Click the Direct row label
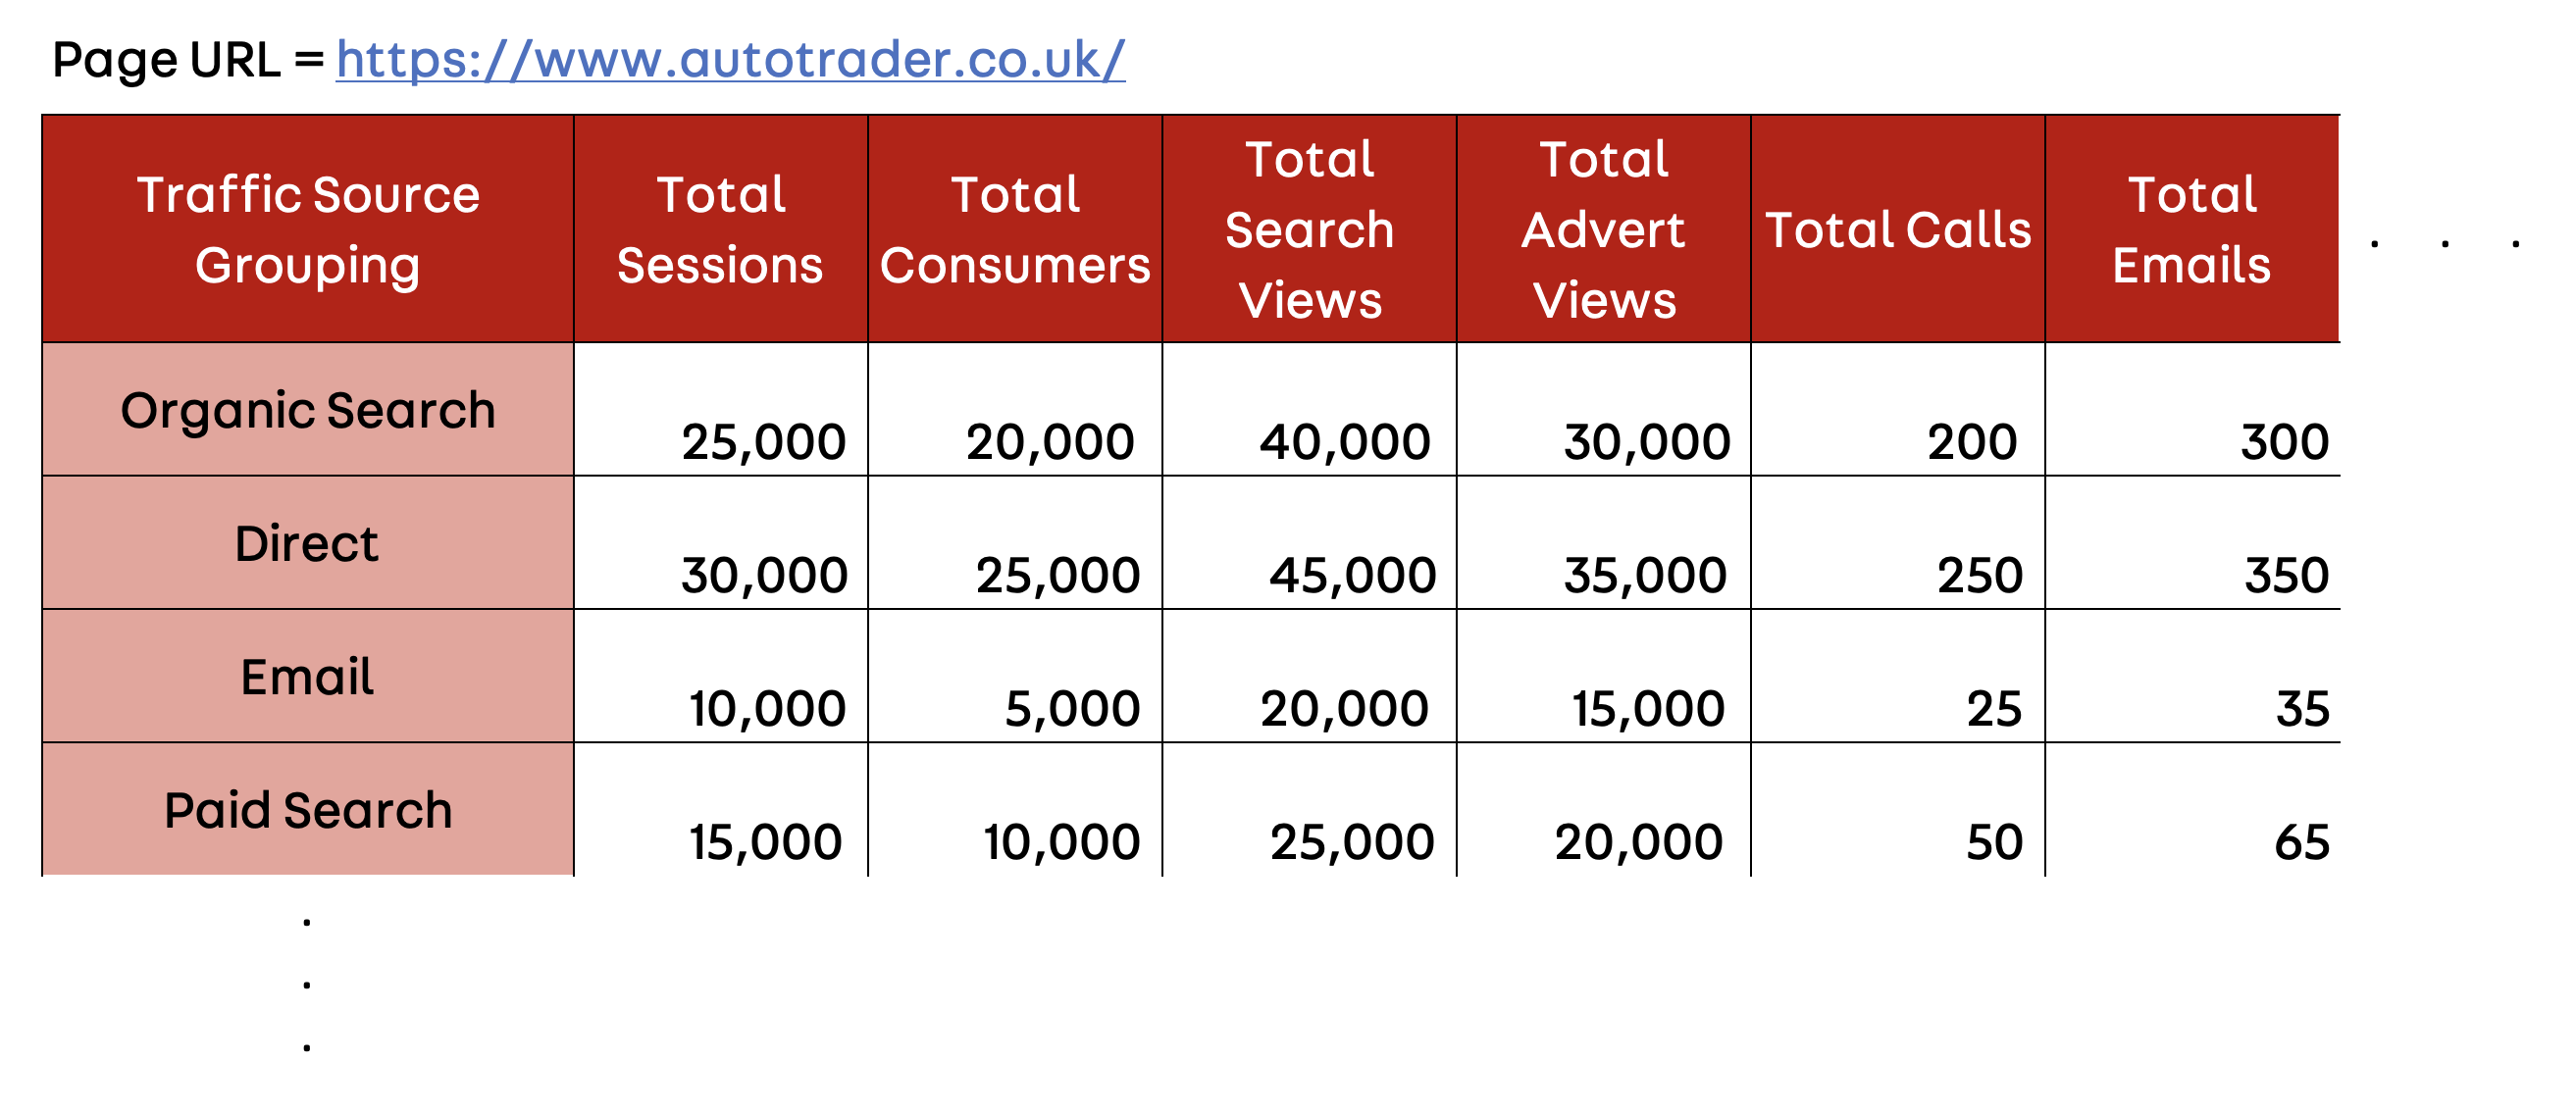The height and width of the screenshot is (1112, 2576). coord(308,543)
